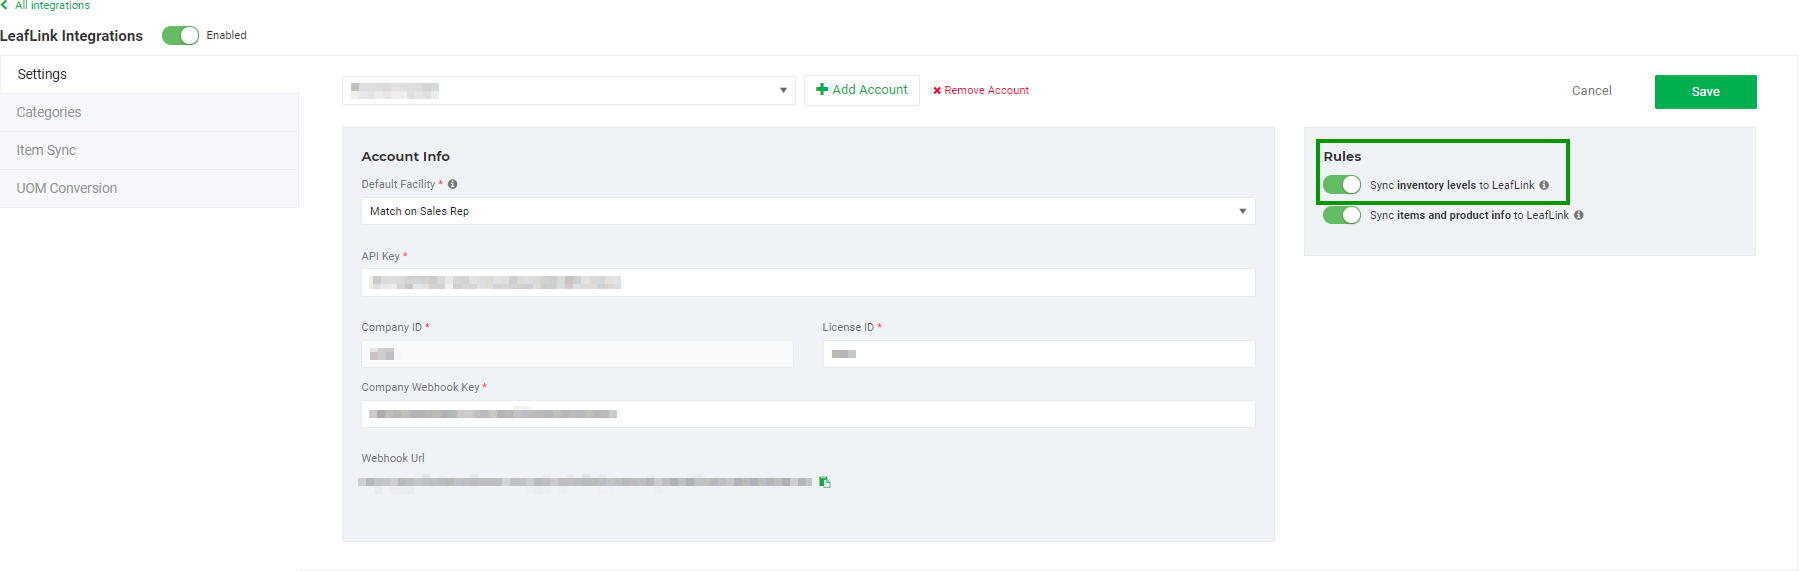Screen dimensions: 1799x571
Task: Toggle Sync items and product info to LeafLink
Action: [x=1342, y=215]
